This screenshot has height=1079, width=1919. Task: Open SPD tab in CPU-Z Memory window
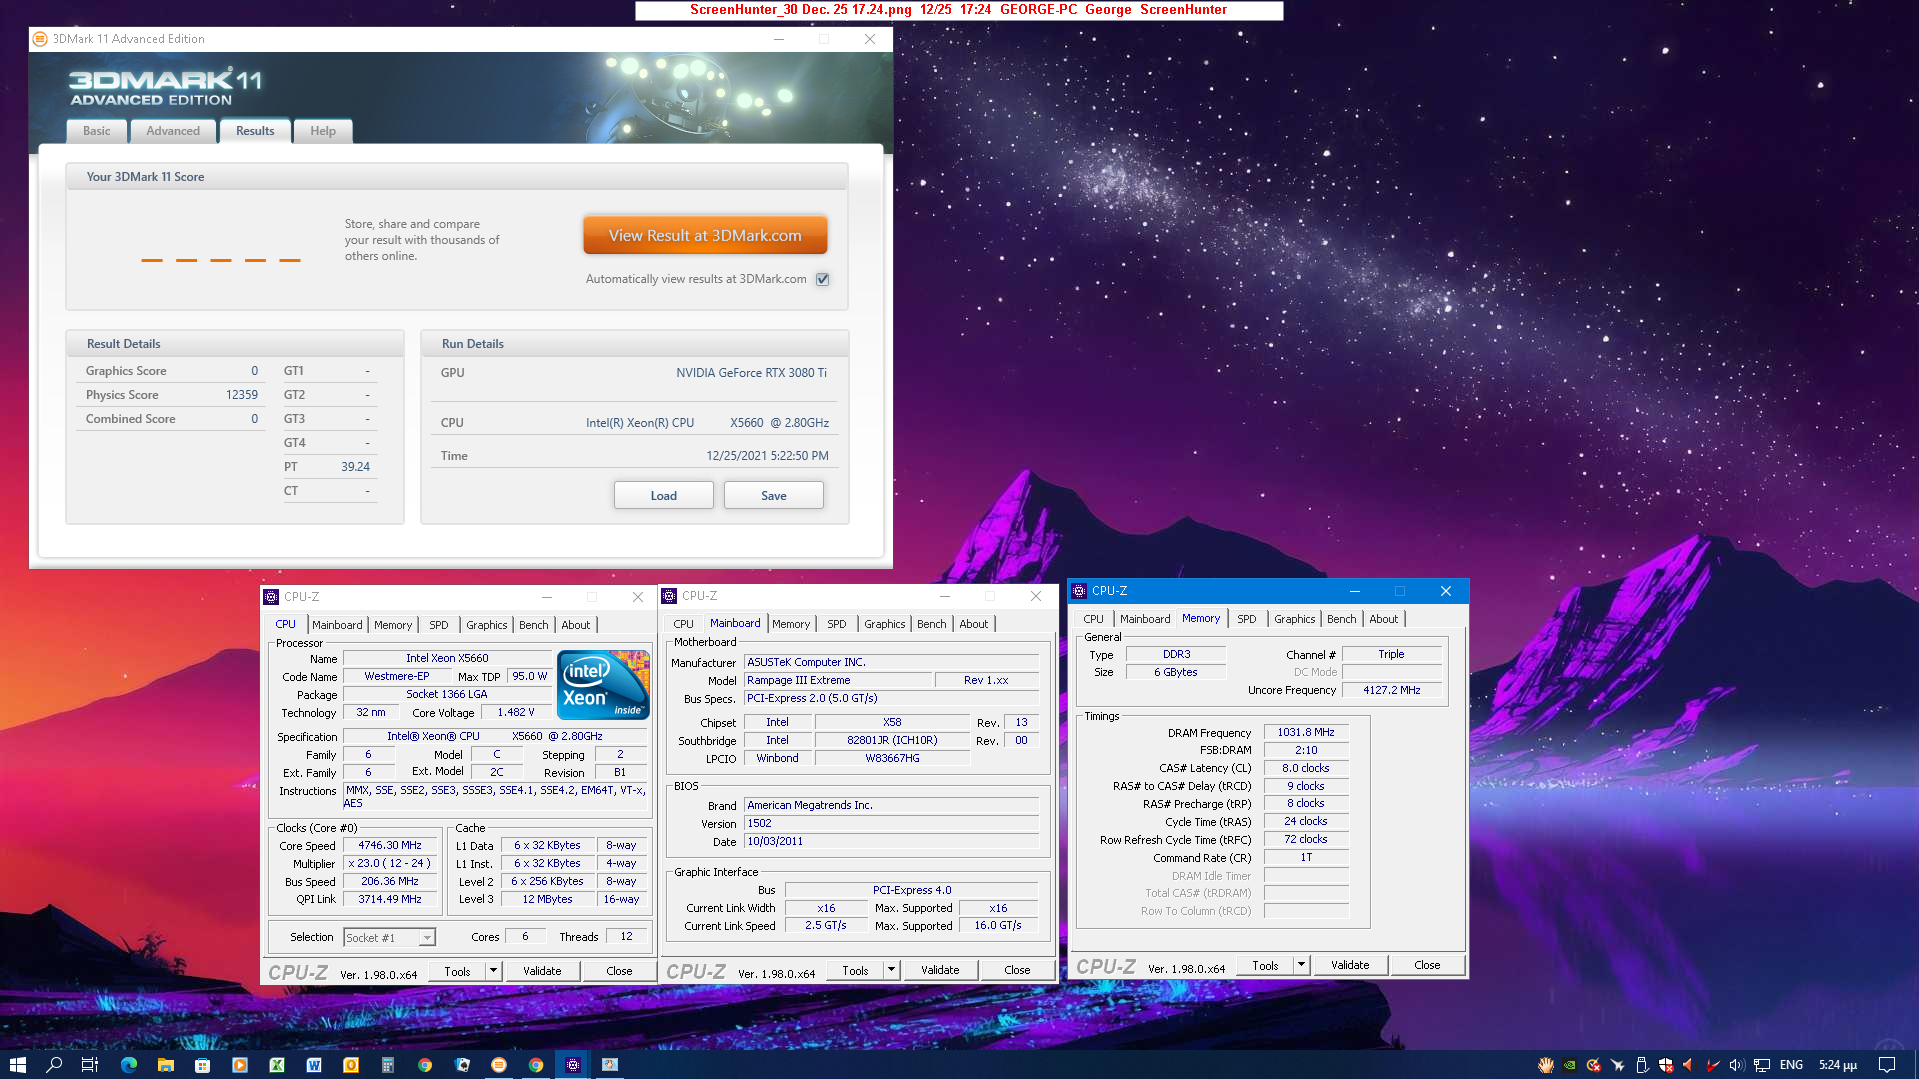pyautogui.click(x=1246, y=619)
